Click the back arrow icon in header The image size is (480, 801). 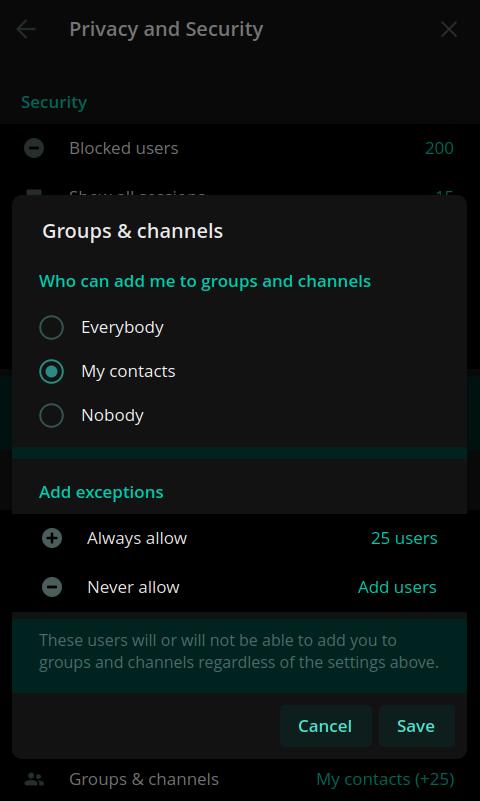pyautogui.click(x=26, y=29)
